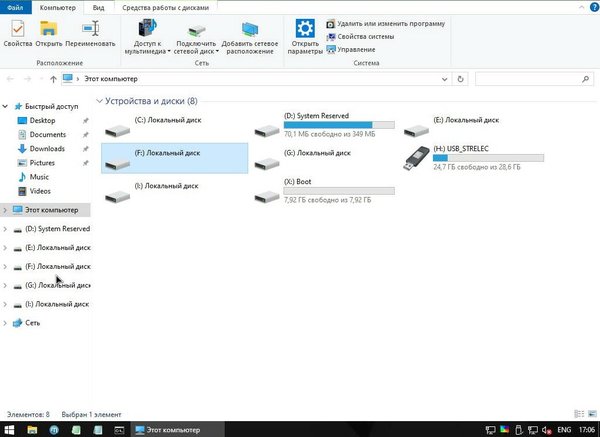Open the Файл (File) menu tab
This screenshot has height=437, width=600.
tap(14, 6)
